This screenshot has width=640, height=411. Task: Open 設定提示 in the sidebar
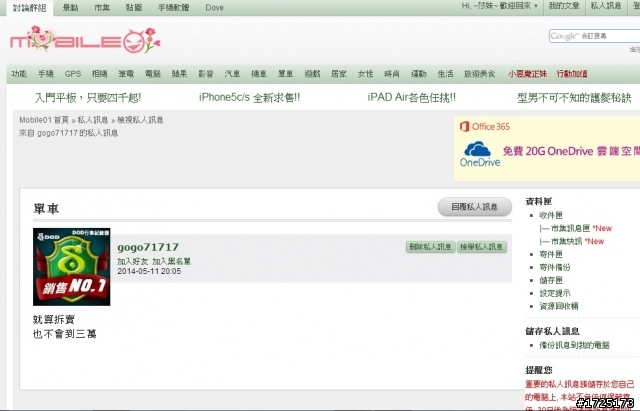[x=555, y=293]
